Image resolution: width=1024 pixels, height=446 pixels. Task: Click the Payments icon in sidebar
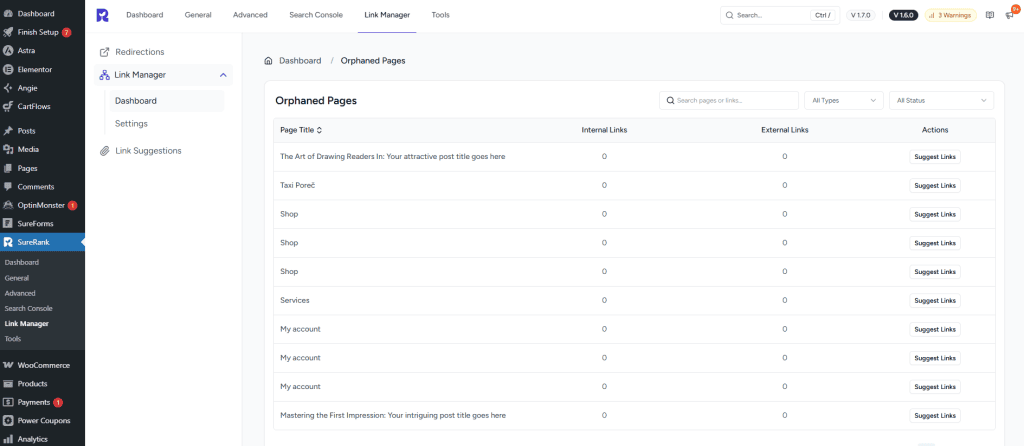point(8,402)
